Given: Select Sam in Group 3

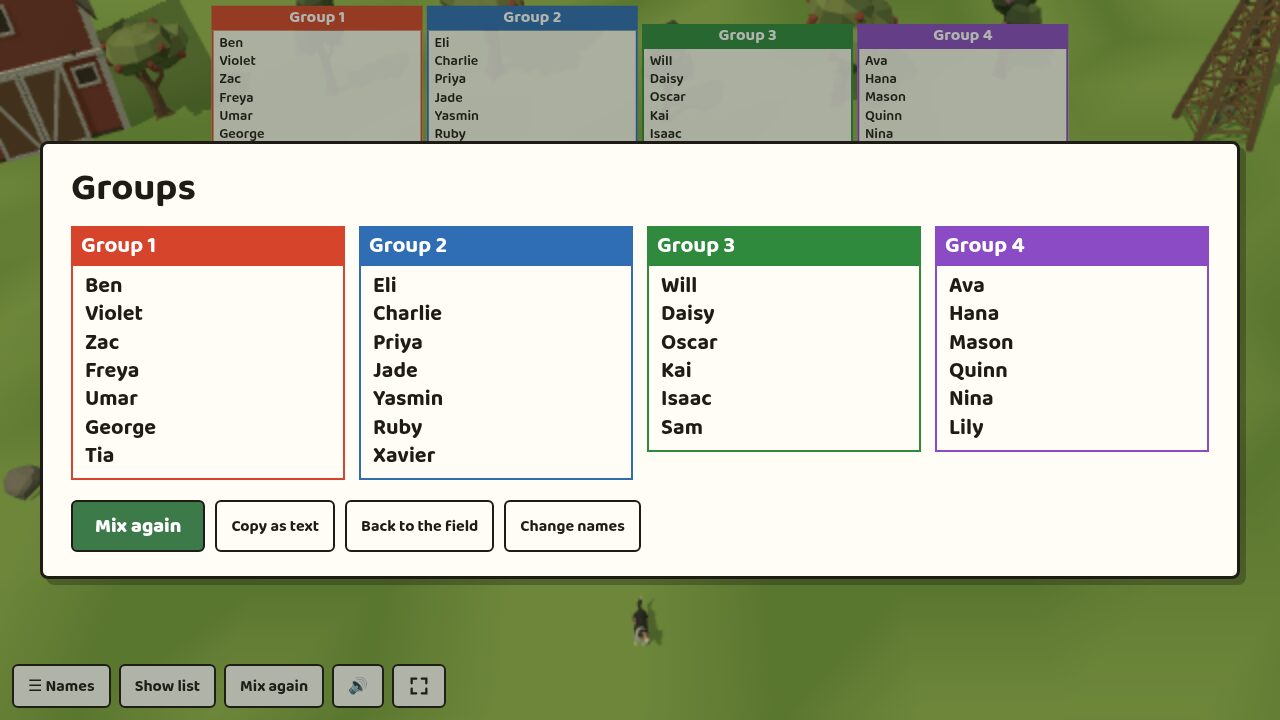Looking at the screenshot, I should pyautogui.click(x=682, y=427).
